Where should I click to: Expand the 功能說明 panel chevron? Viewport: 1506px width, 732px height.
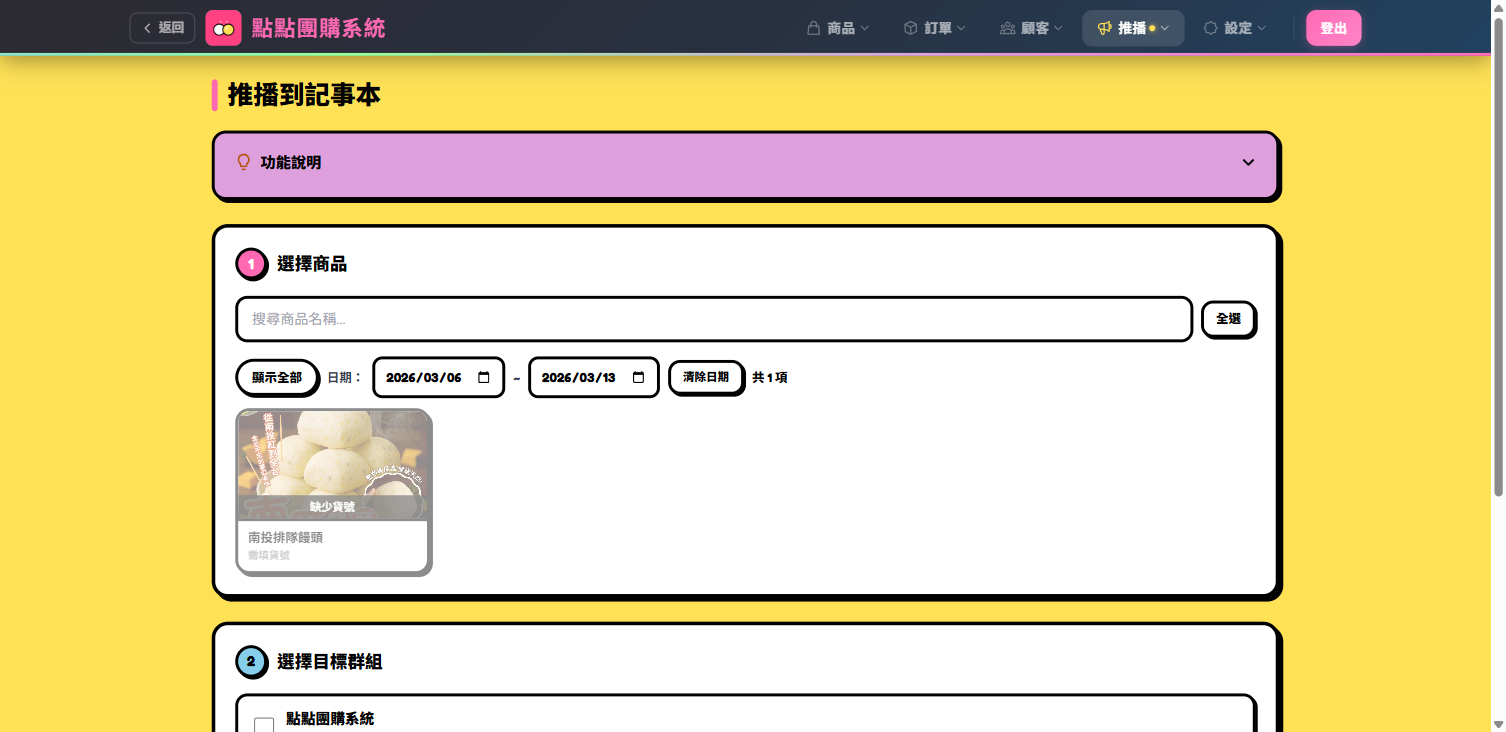pos(1248,162)
